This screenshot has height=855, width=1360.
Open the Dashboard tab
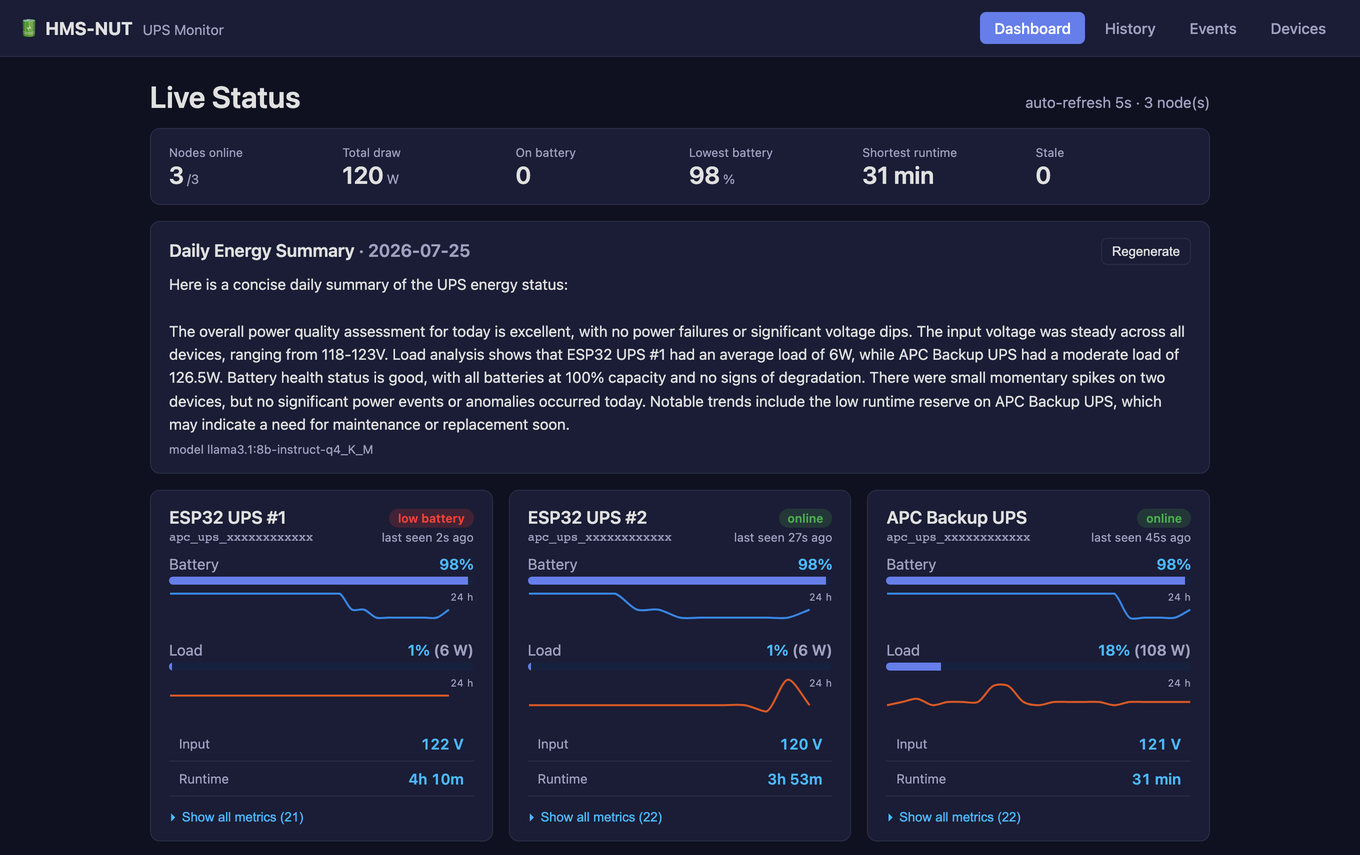tap(1032, 28)
